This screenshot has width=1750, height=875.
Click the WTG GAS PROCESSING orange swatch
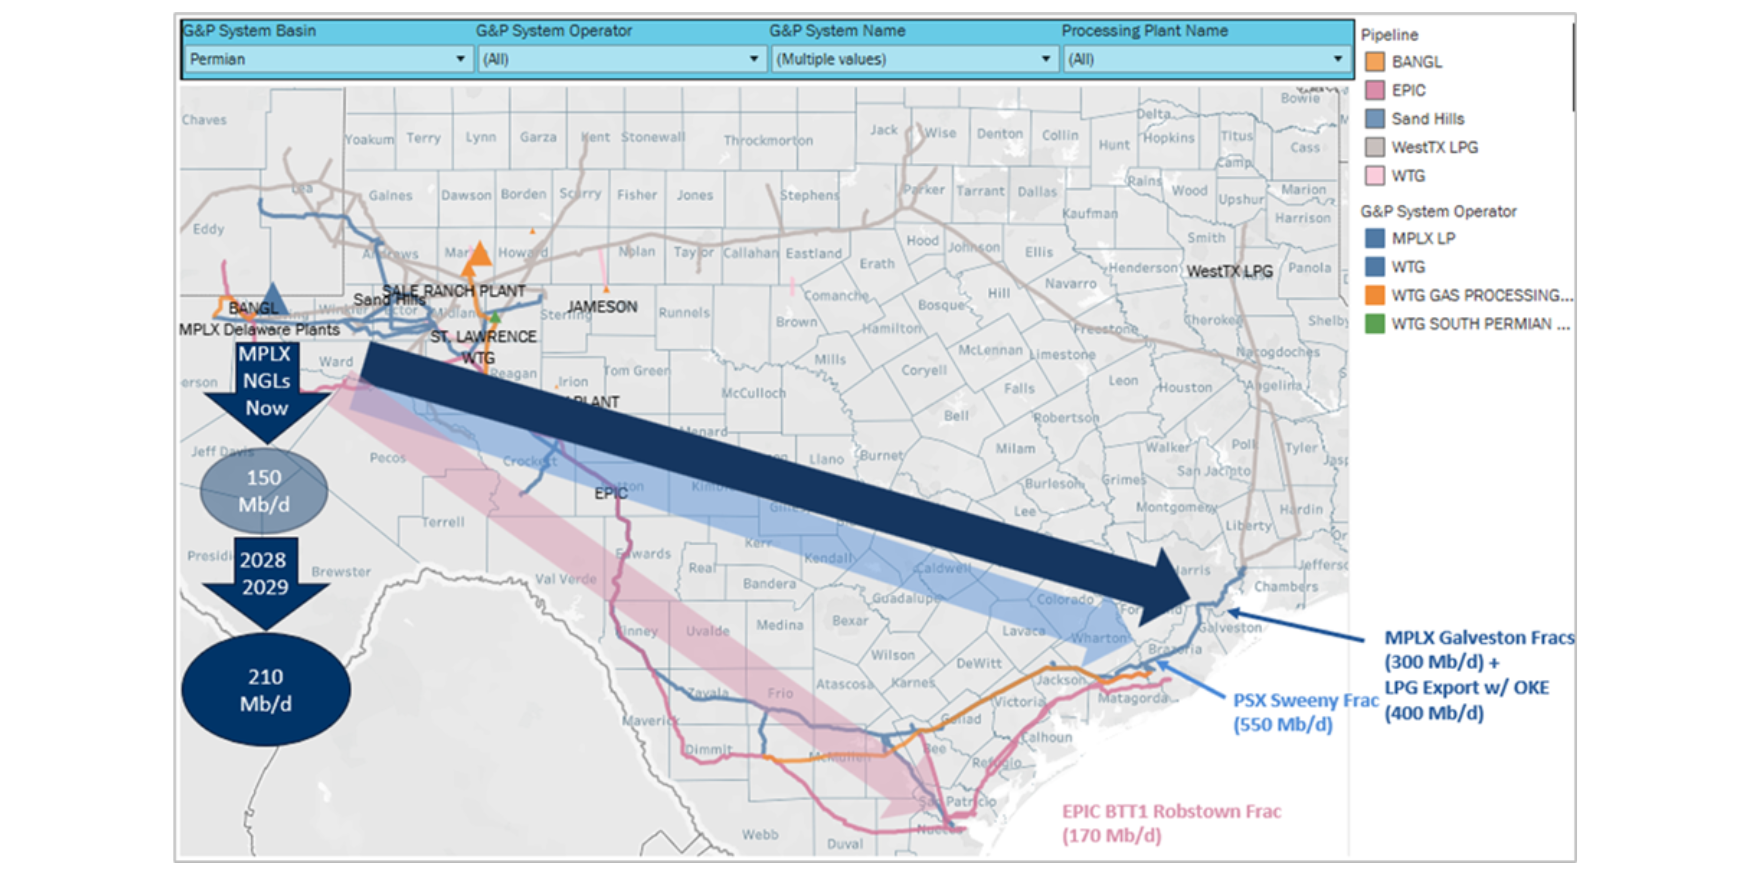1375,295
